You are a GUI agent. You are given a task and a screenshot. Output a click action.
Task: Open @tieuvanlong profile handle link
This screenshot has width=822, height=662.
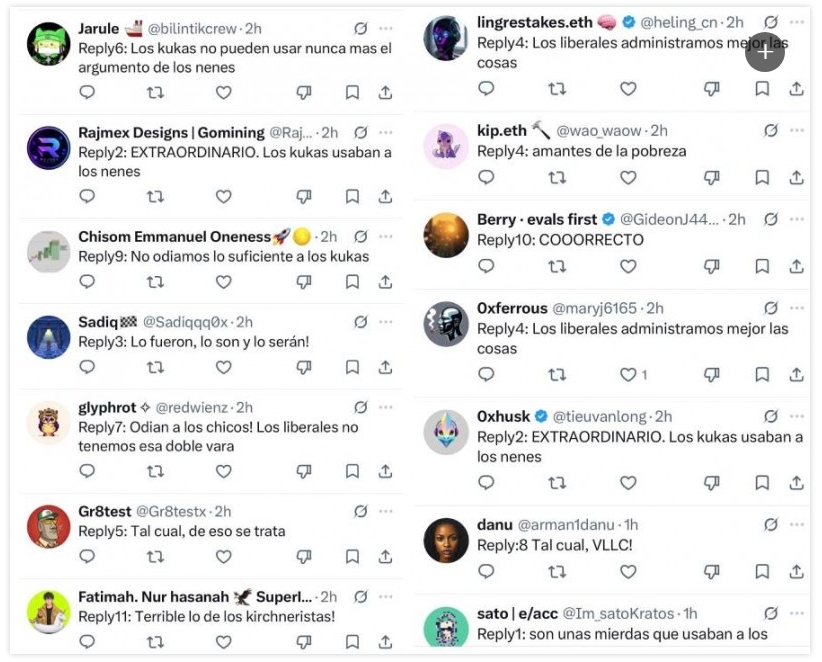(x=599, y=416)
